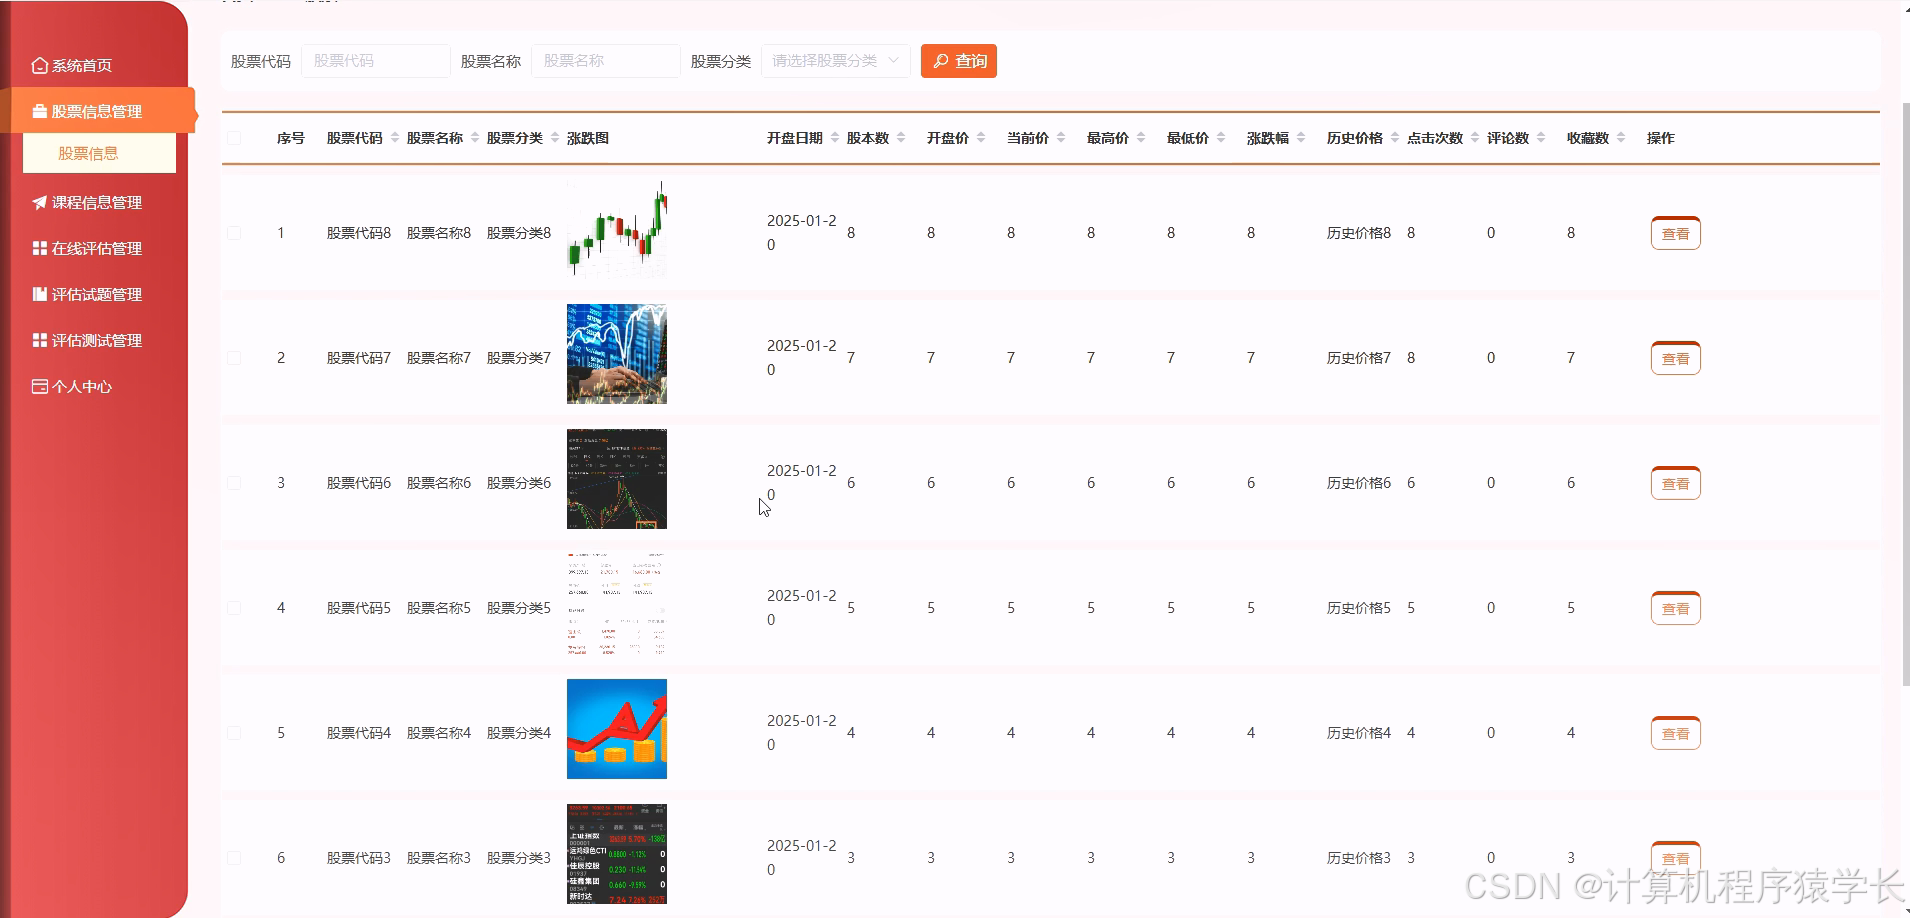This screenshot has height=918, width=1910.
Task: Click 股票分类7 cell text
Action: [519, 358]
